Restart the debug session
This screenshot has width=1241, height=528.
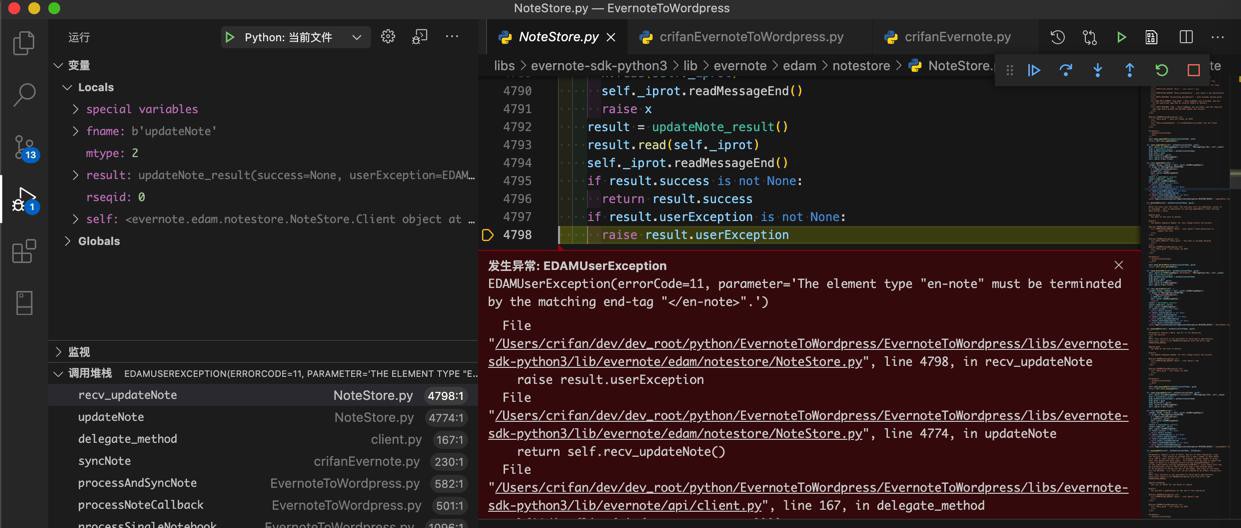(1162, 71)
